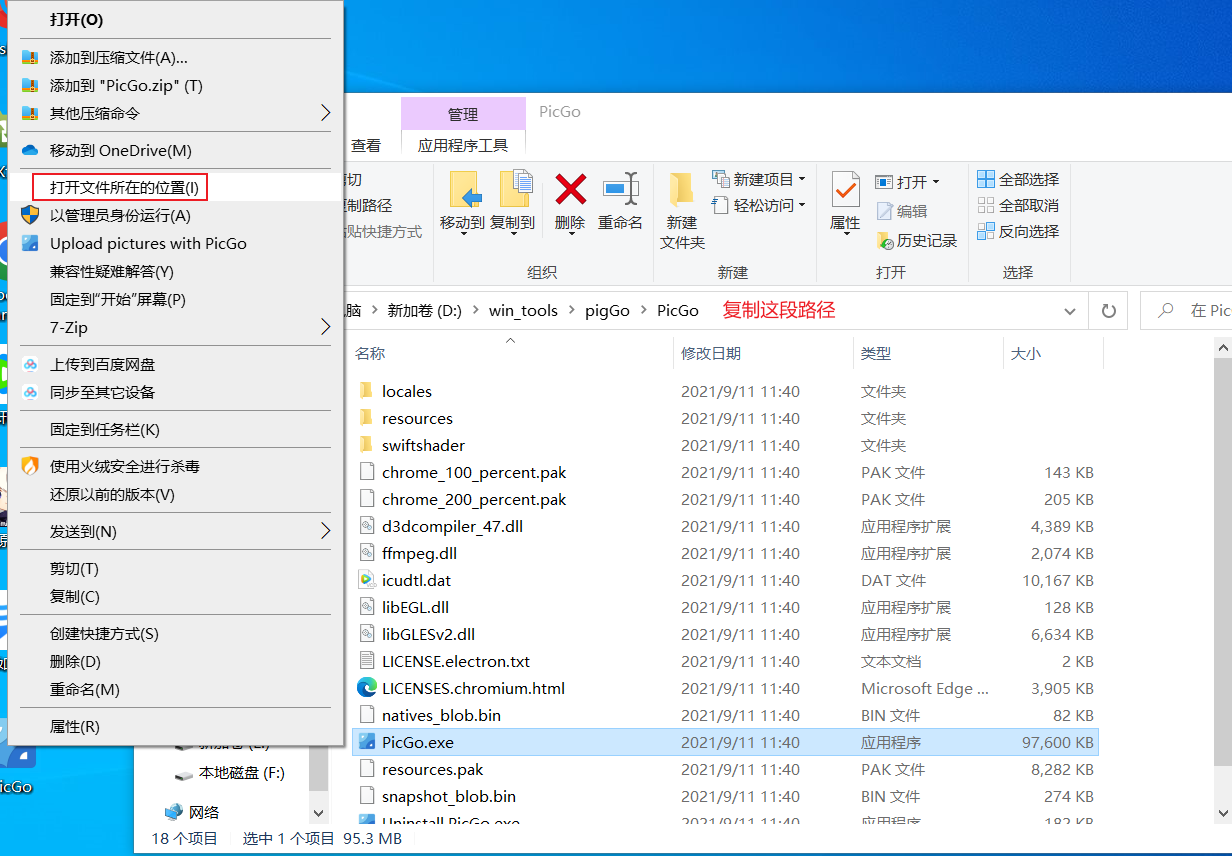This screenshot has width=1232, height=856.
Task: Switch to the 查看 ribbon tab
Action: click(x=366, y=145)
